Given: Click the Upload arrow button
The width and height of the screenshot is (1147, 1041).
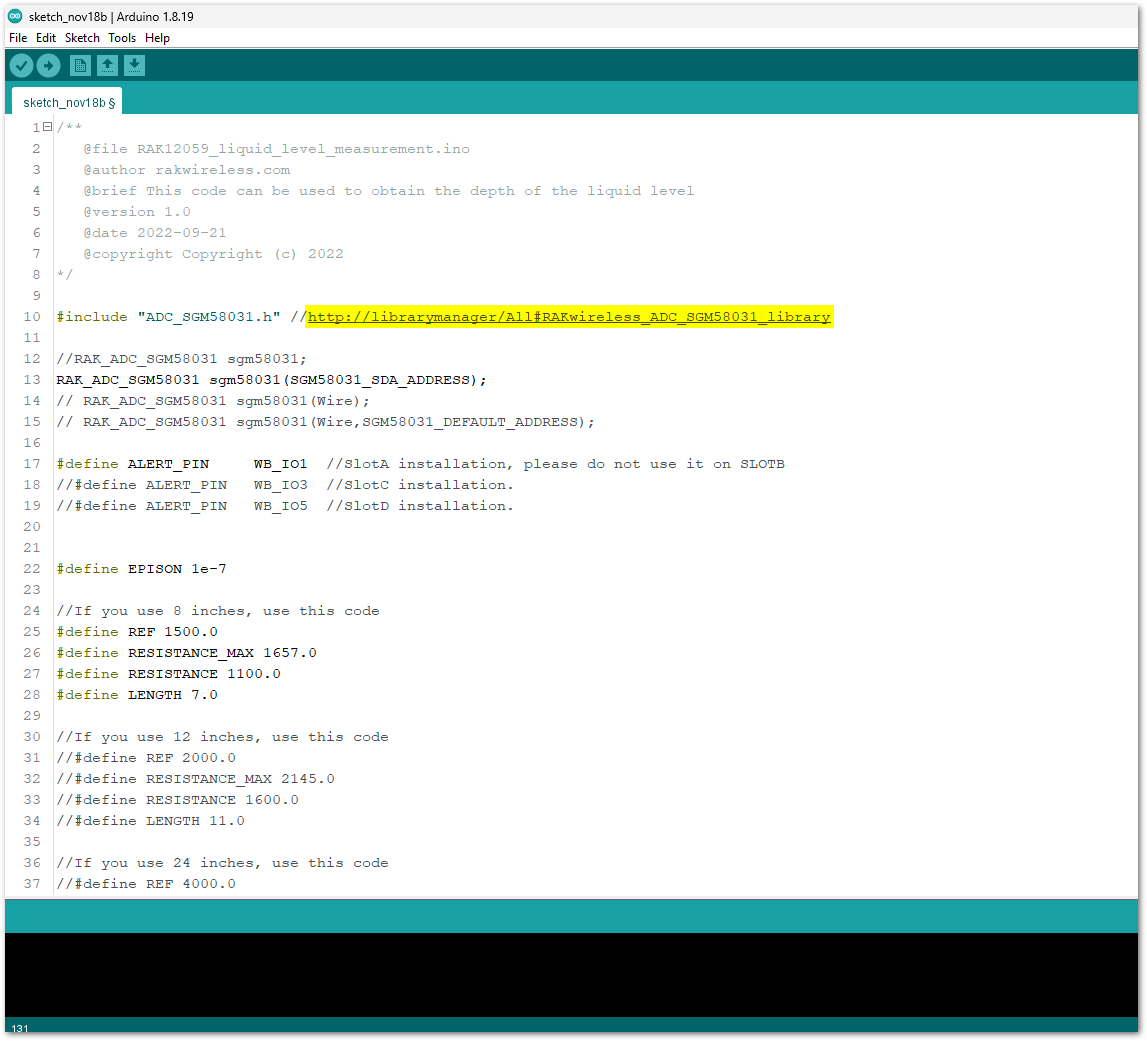Looking at the screenshot, I should (x=48, y=66).
